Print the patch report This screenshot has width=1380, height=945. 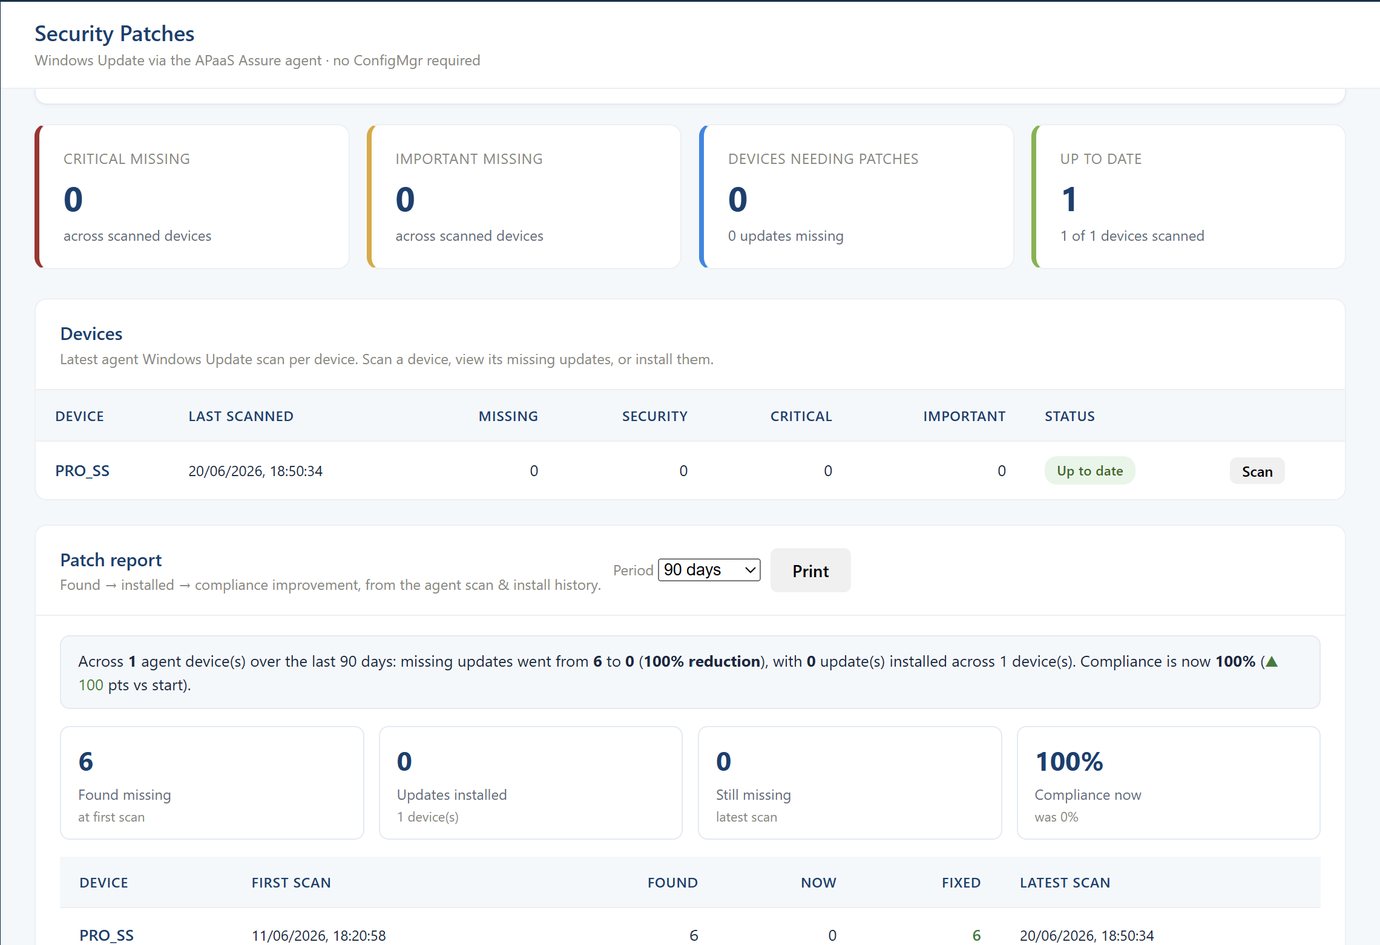(810, 571)
